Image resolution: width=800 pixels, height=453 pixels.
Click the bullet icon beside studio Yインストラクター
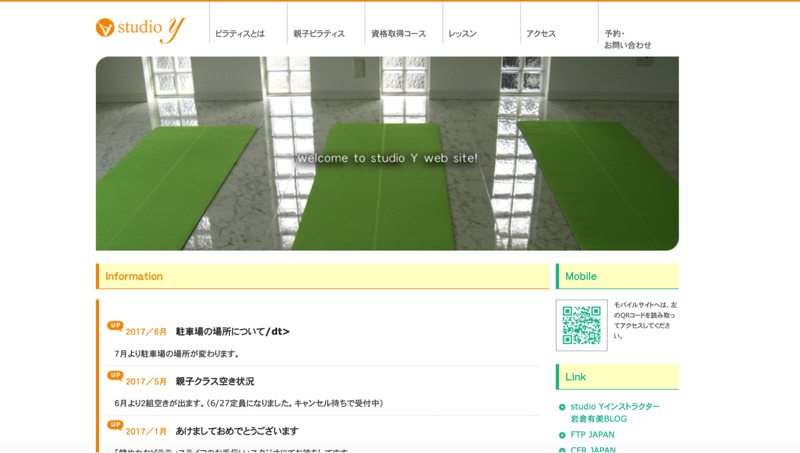click(562, 407)
